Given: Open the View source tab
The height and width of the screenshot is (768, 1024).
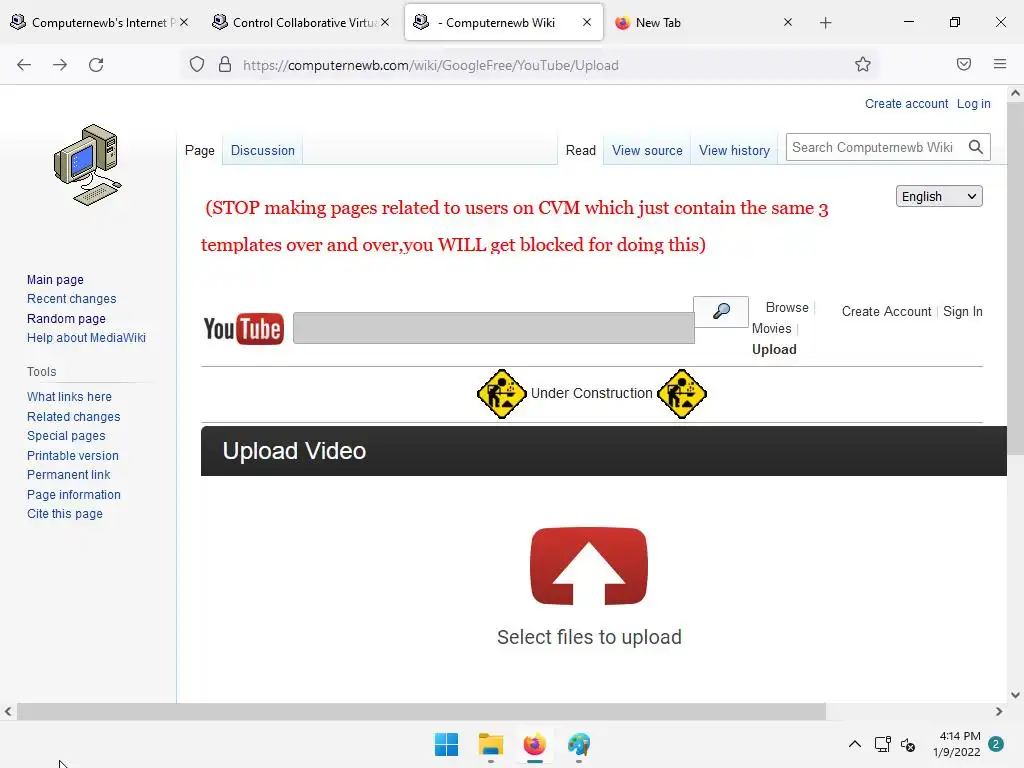Looking at the screenshot, I should (647, 150).
